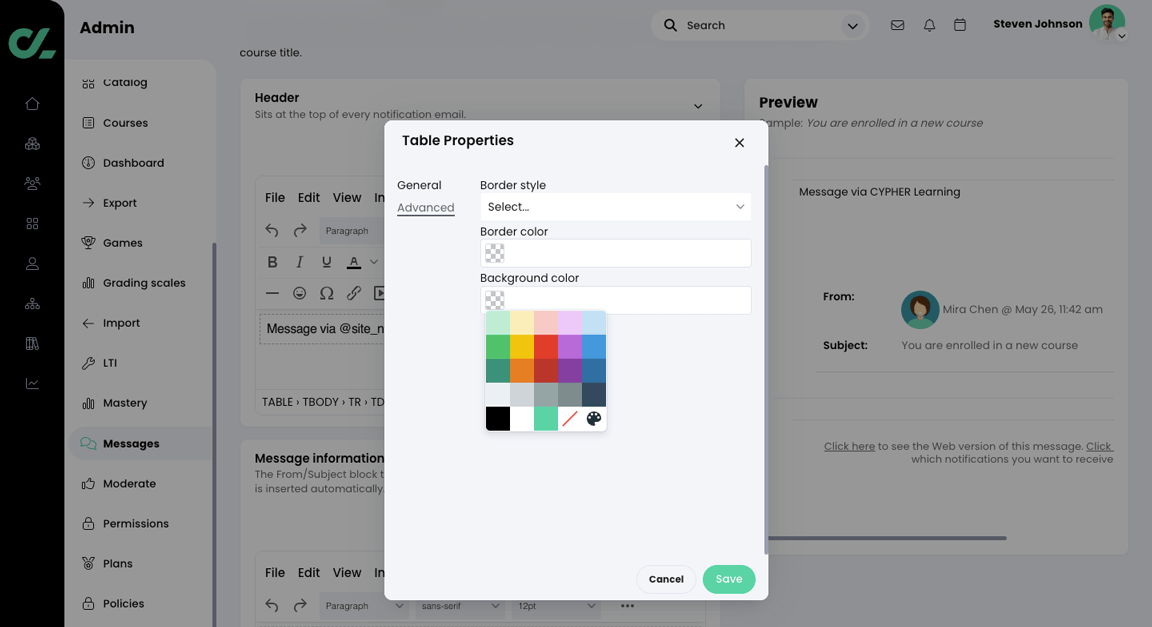Click the undo arrow in Header editor
1152x627 pixels.
[272, 231]
